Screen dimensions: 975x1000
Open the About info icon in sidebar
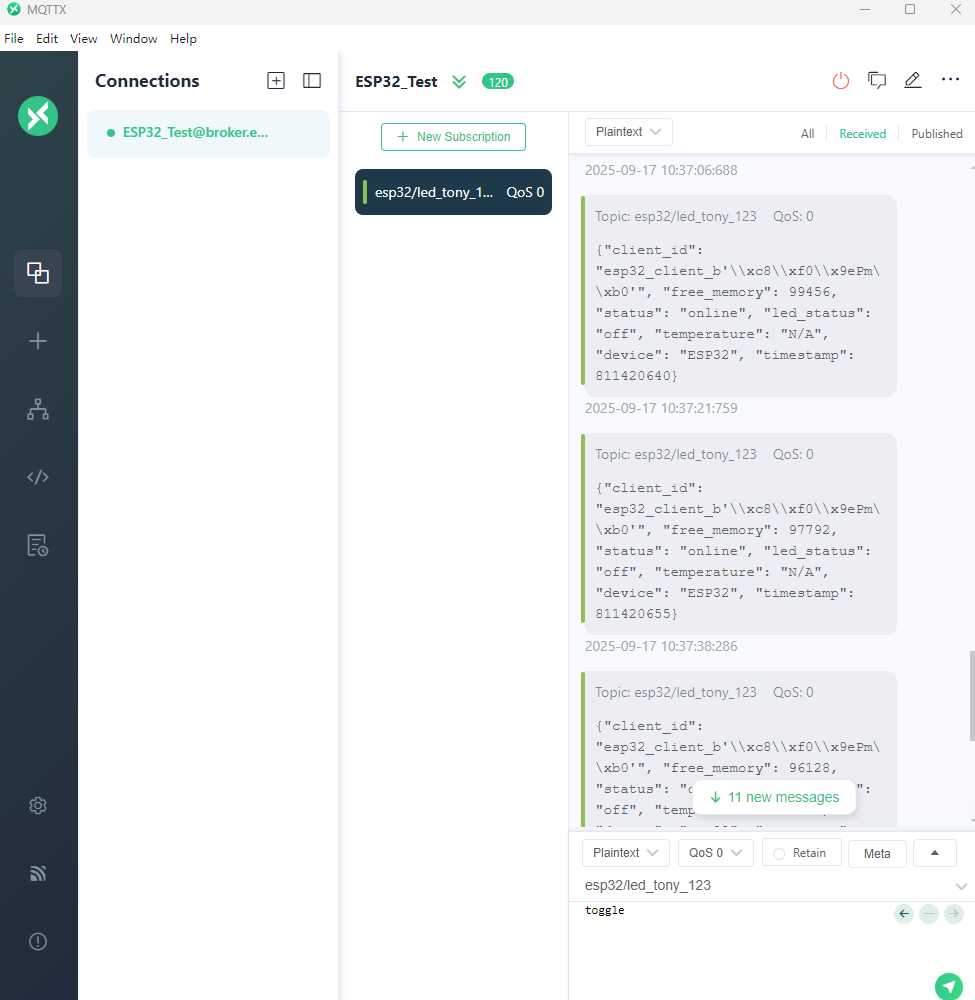tap(38, 941)
